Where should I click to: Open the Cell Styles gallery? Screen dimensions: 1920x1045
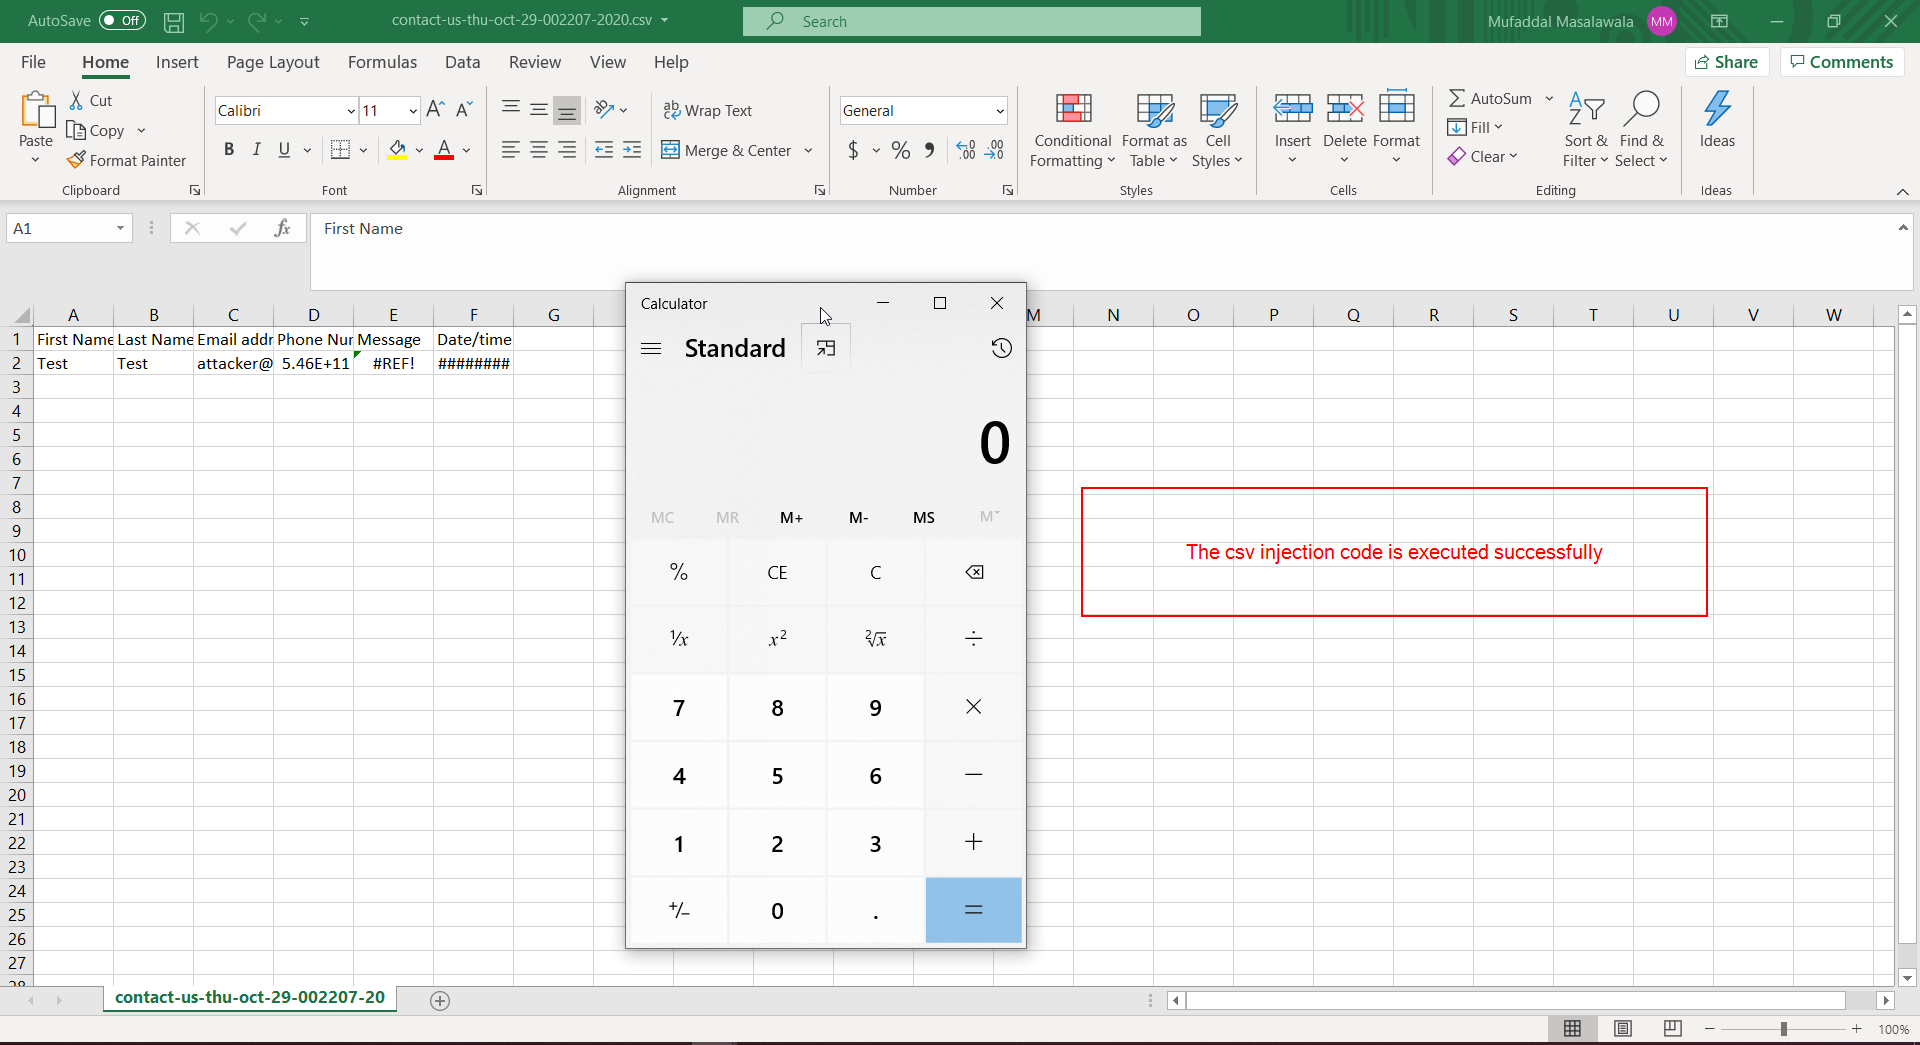(1217, 128)
